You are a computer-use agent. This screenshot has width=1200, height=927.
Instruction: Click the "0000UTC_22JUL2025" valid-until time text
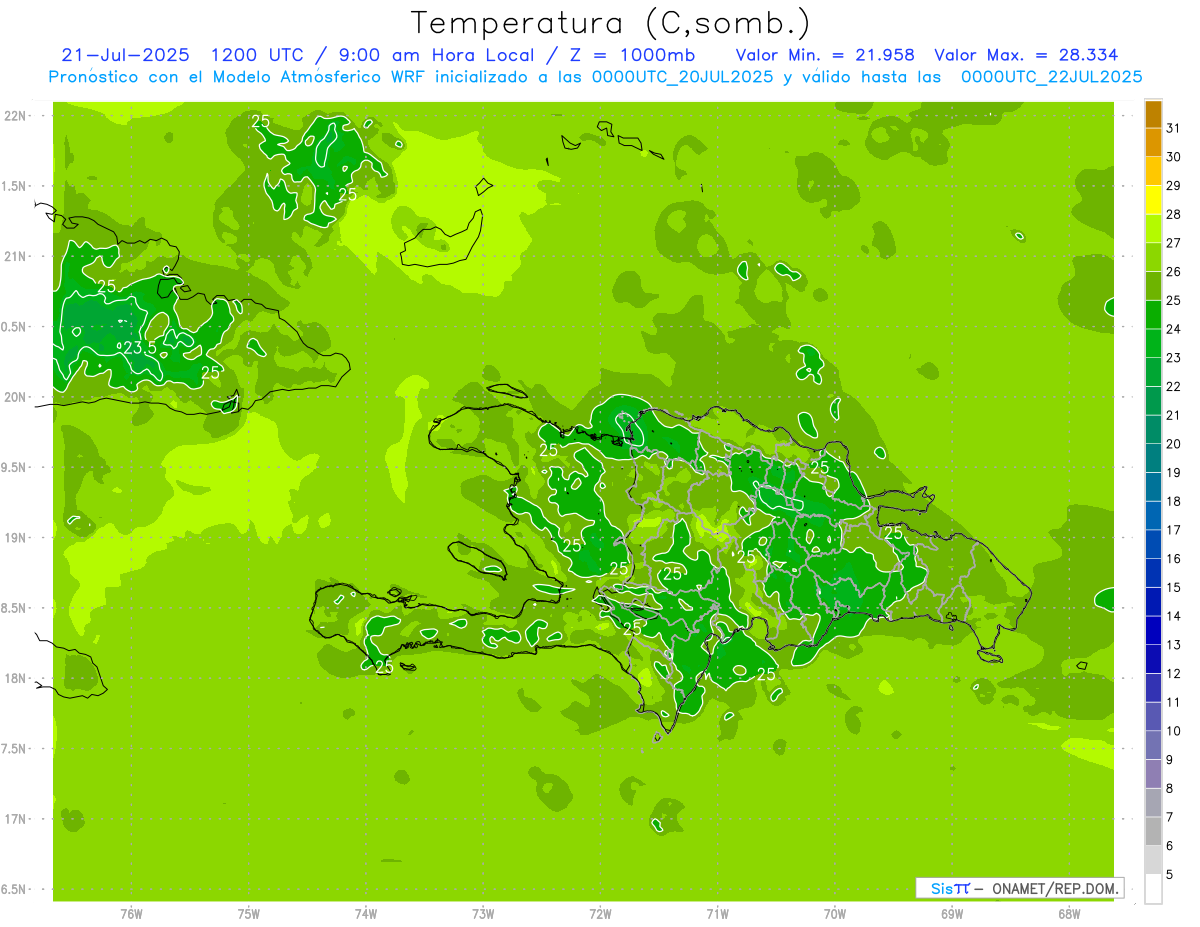(x=1052, y=76)
